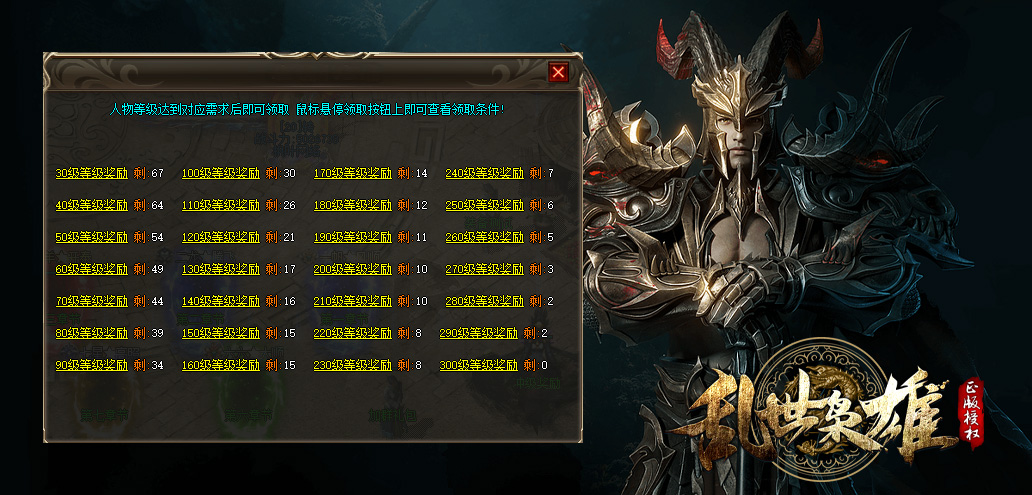Select the 120级等级奖励 reward
Viewport: 1032px width, 495px height.
[221, 237]
